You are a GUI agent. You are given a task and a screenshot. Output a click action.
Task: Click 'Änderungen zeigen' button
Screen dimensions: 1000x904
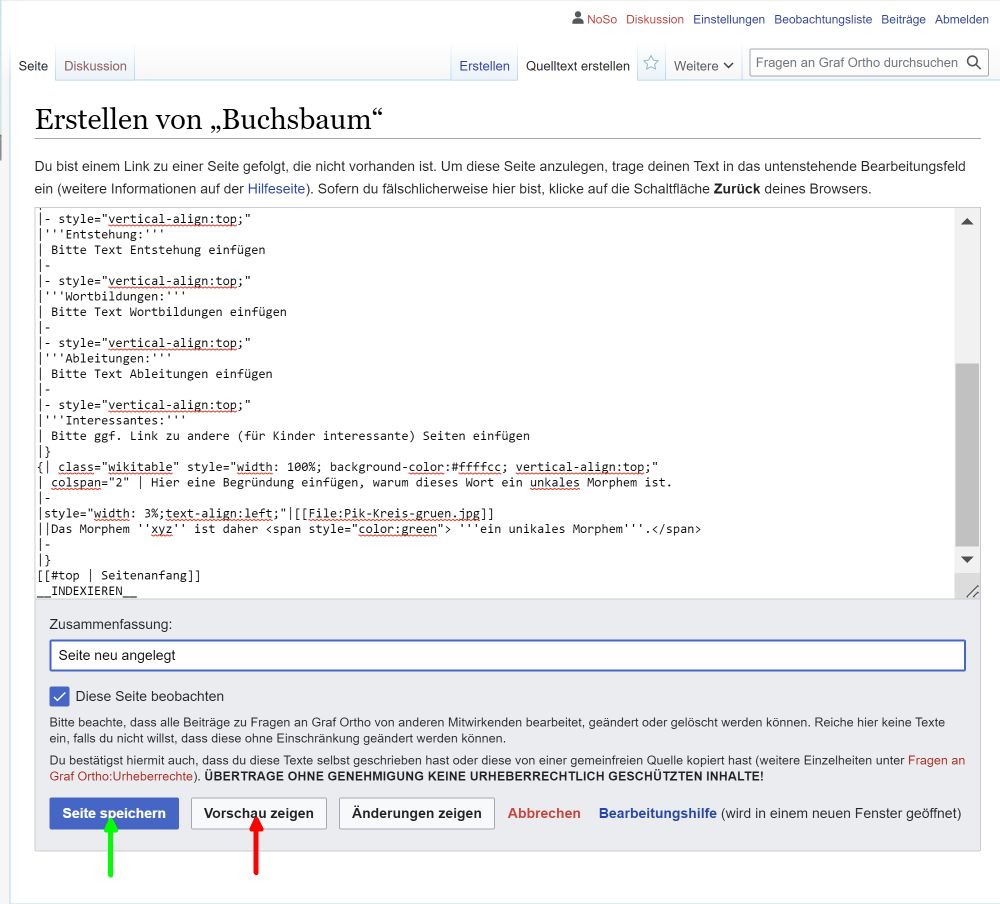coord(417,813)
